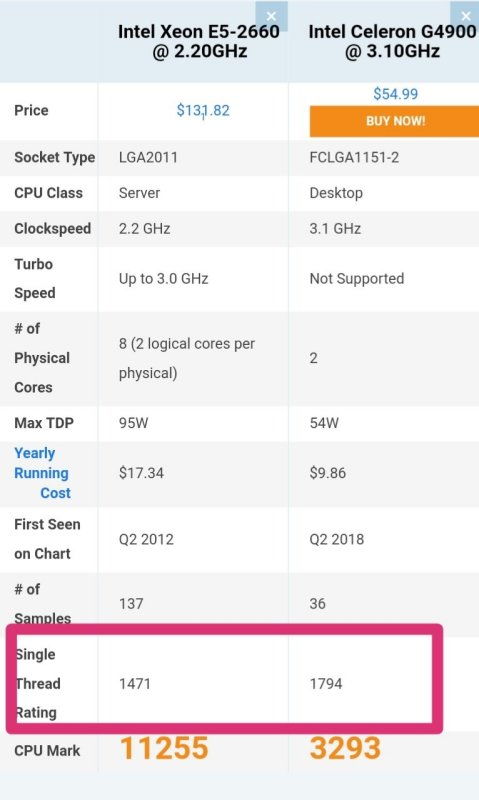479x800 pixels.
Task: Remove the Intel Xeon E5-2660 column
Action: (271, 16)
